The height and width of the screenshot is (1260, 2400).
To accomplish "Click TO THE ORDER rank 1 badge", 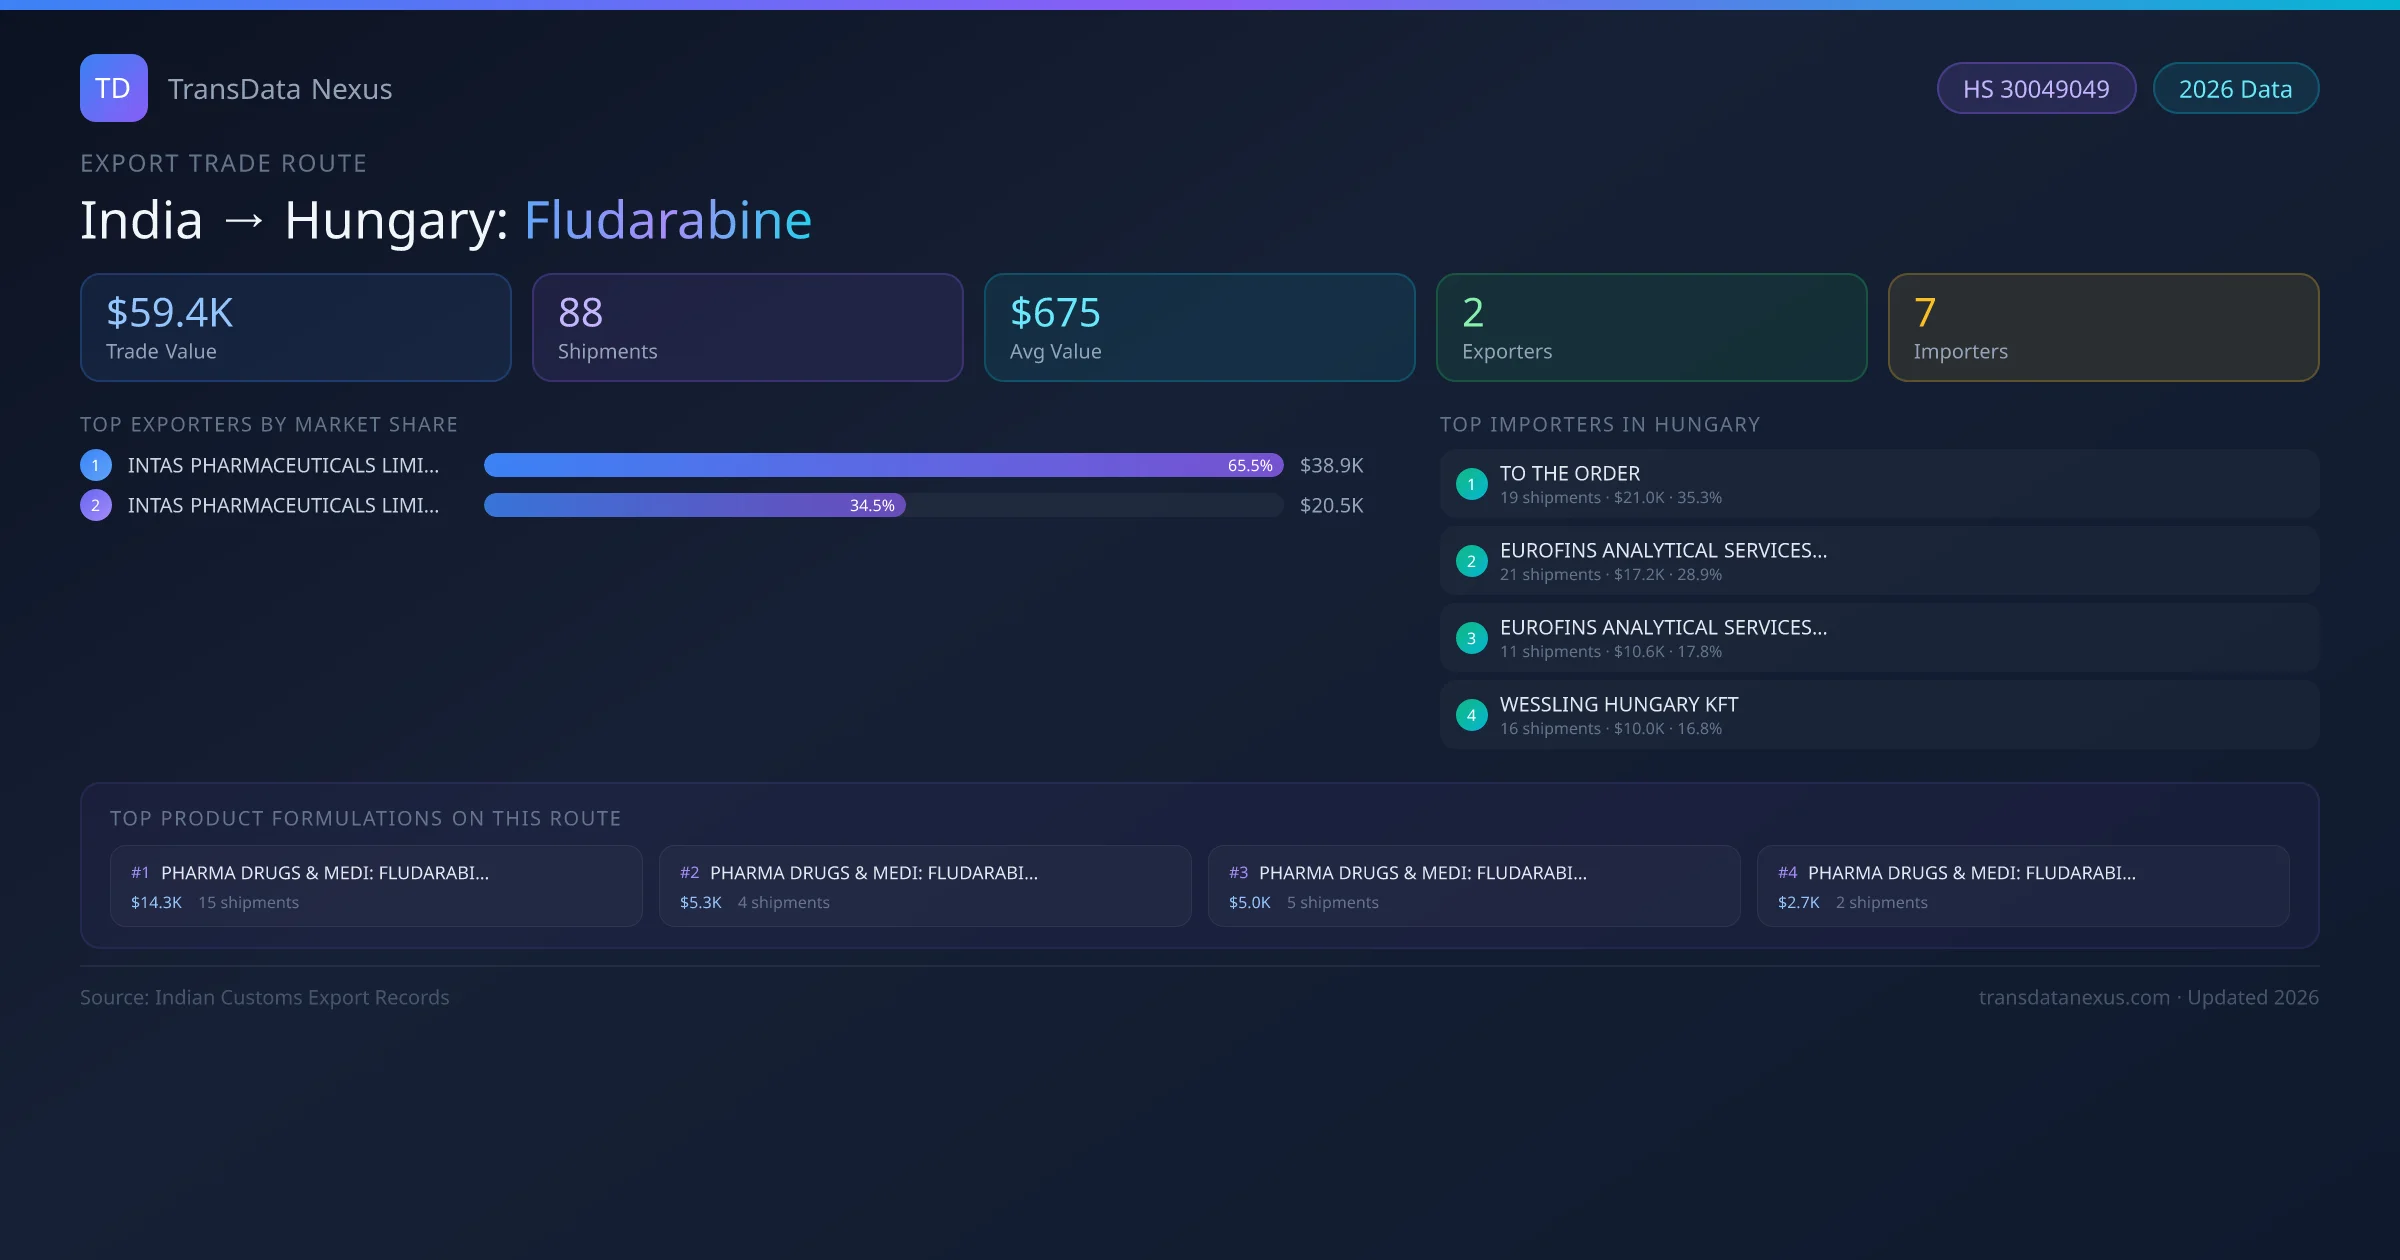I will [1471, 484].
